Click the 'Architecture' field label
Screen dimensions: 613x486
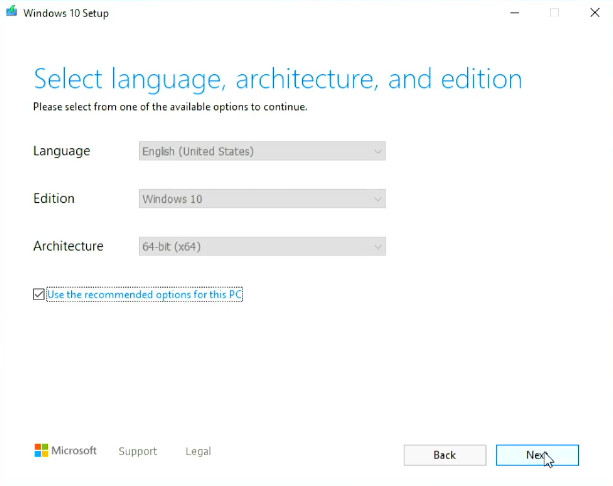[x=68, y=246]
